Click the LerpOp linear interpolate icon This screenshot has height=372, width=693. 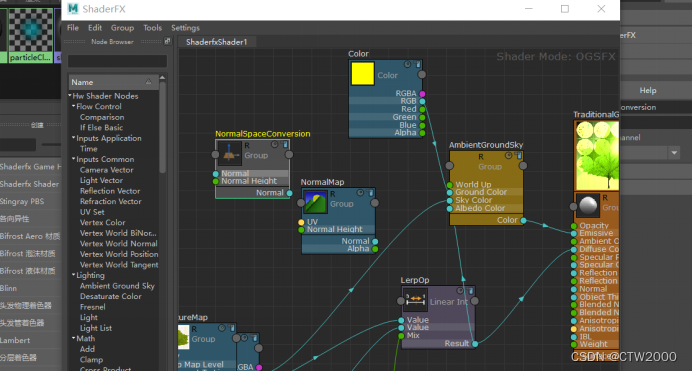tap(415, 299)
